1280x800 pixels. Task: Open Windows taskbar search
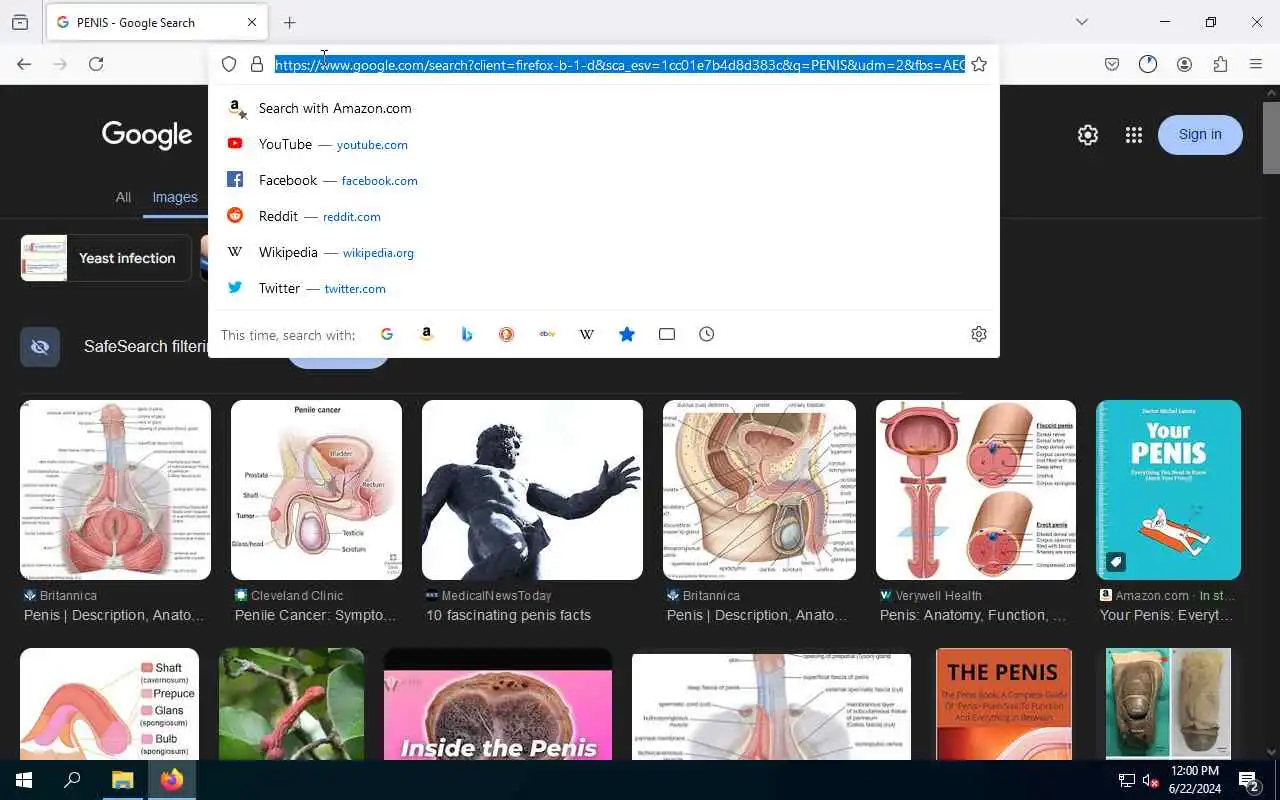pos(72,780)
